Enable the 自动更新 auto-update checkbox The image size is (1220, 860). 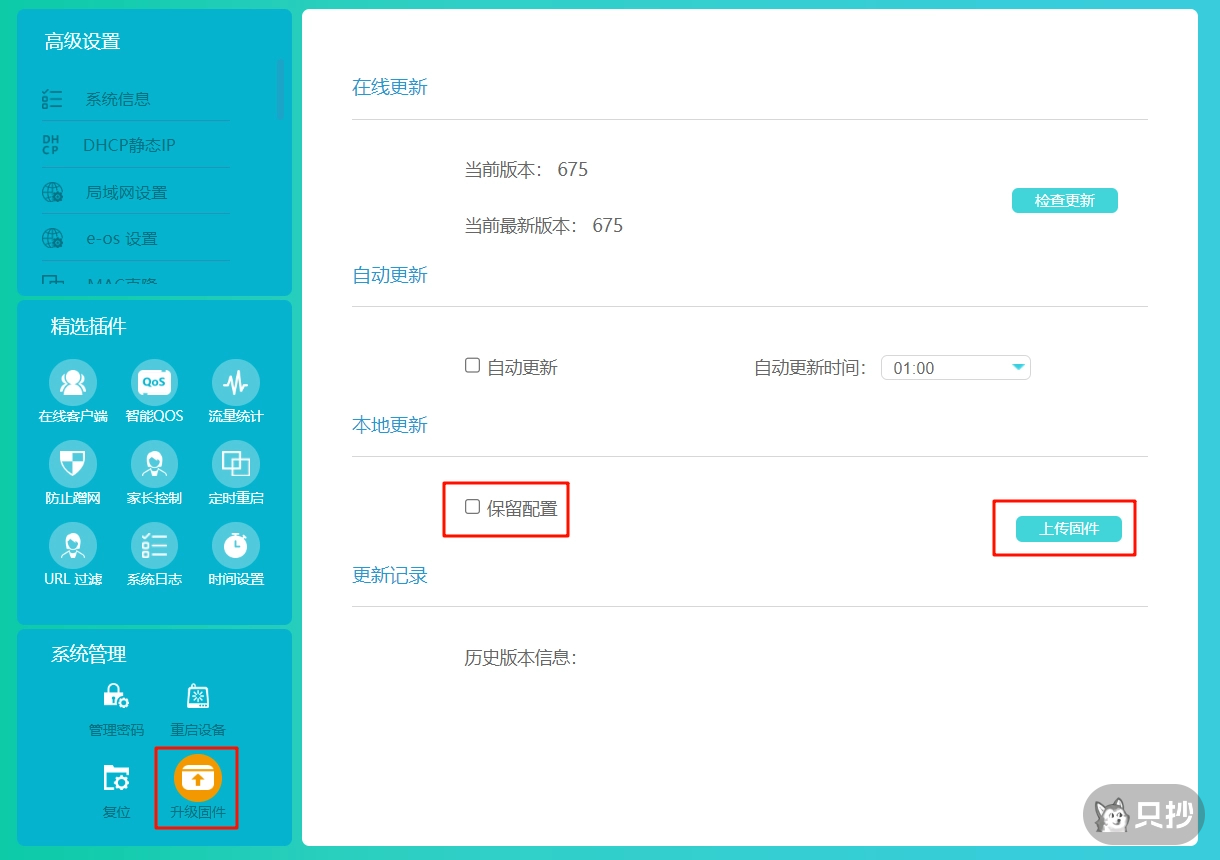point(471,366)
